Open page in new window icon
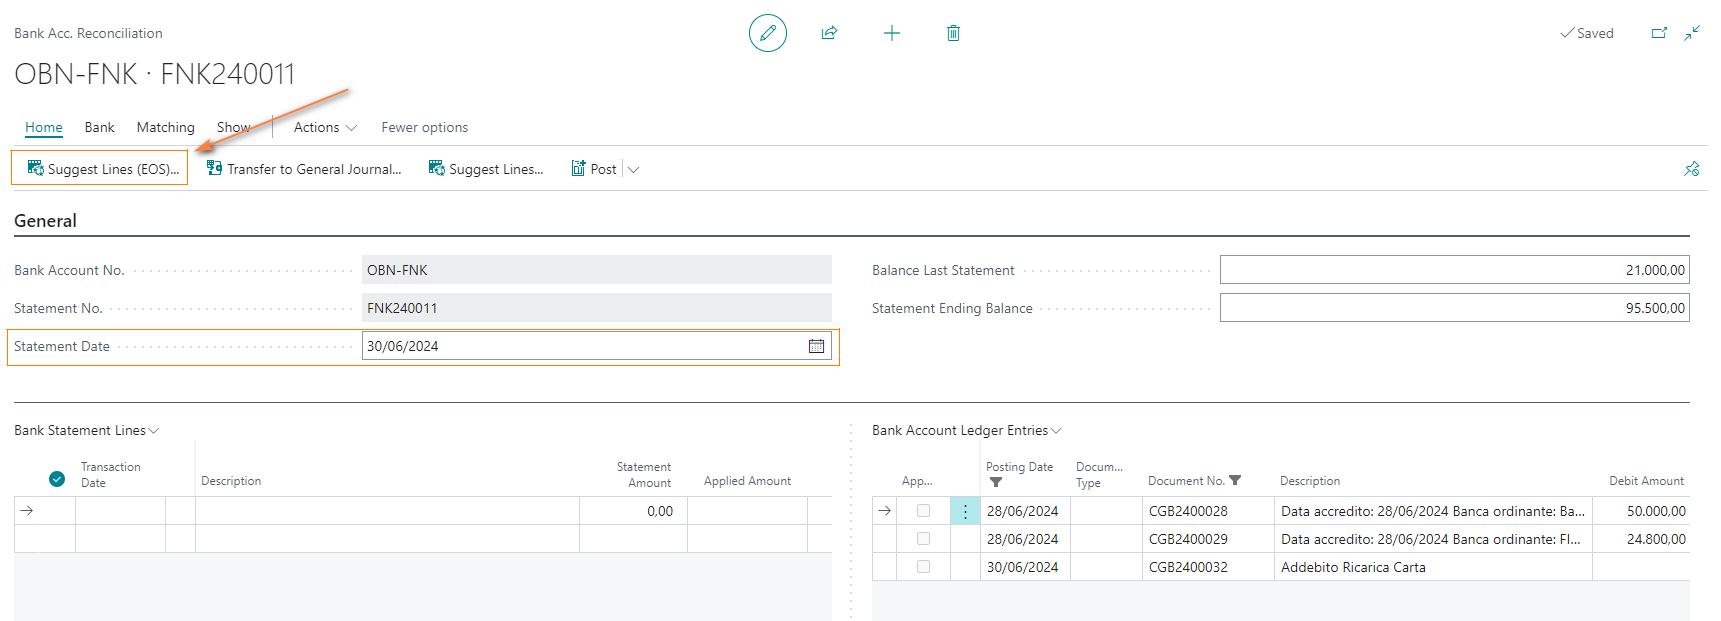 coord(1659,33)
